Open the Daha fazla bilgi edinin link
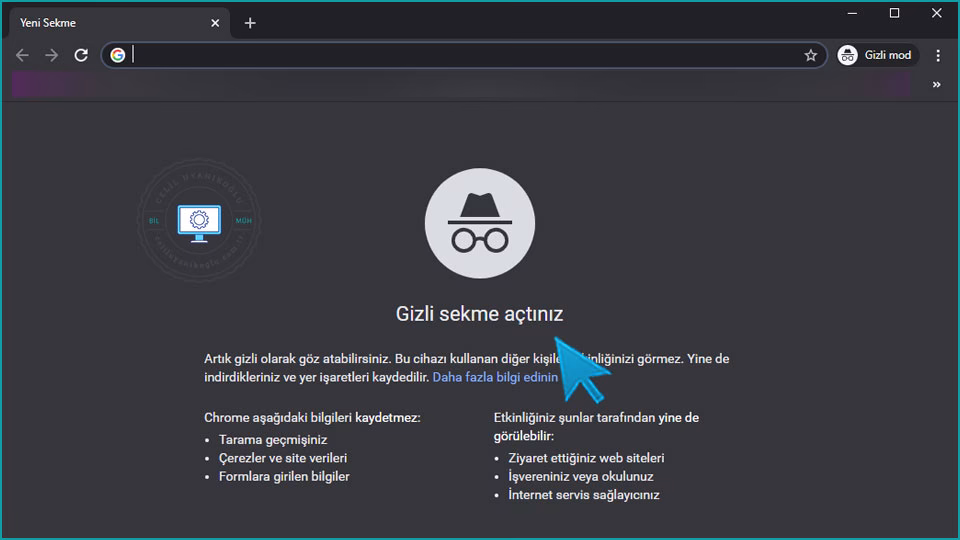The width and height of the screenshot is (960, 540). [494, 377]
